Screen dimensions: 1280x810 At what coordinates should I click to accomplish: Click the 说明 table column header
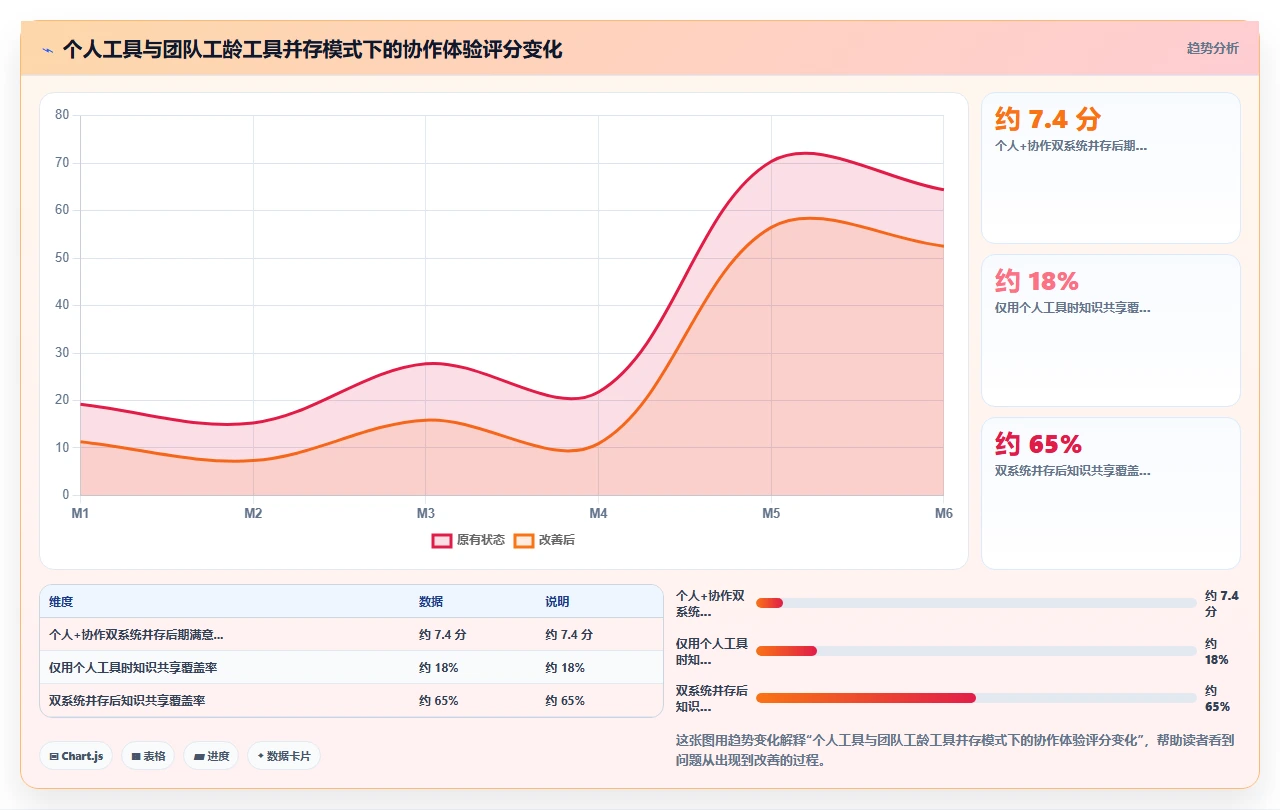coord(557,602)
